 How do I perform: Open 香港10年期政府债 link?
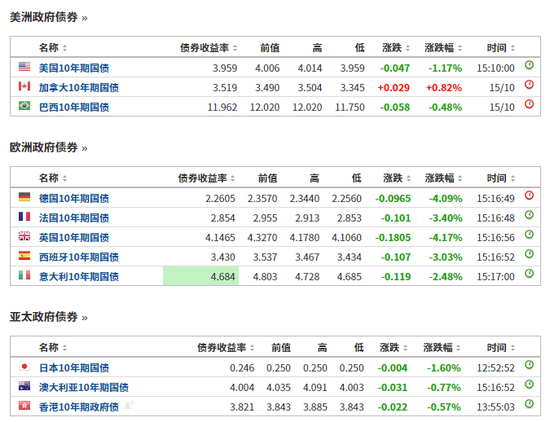pos(79,407)
